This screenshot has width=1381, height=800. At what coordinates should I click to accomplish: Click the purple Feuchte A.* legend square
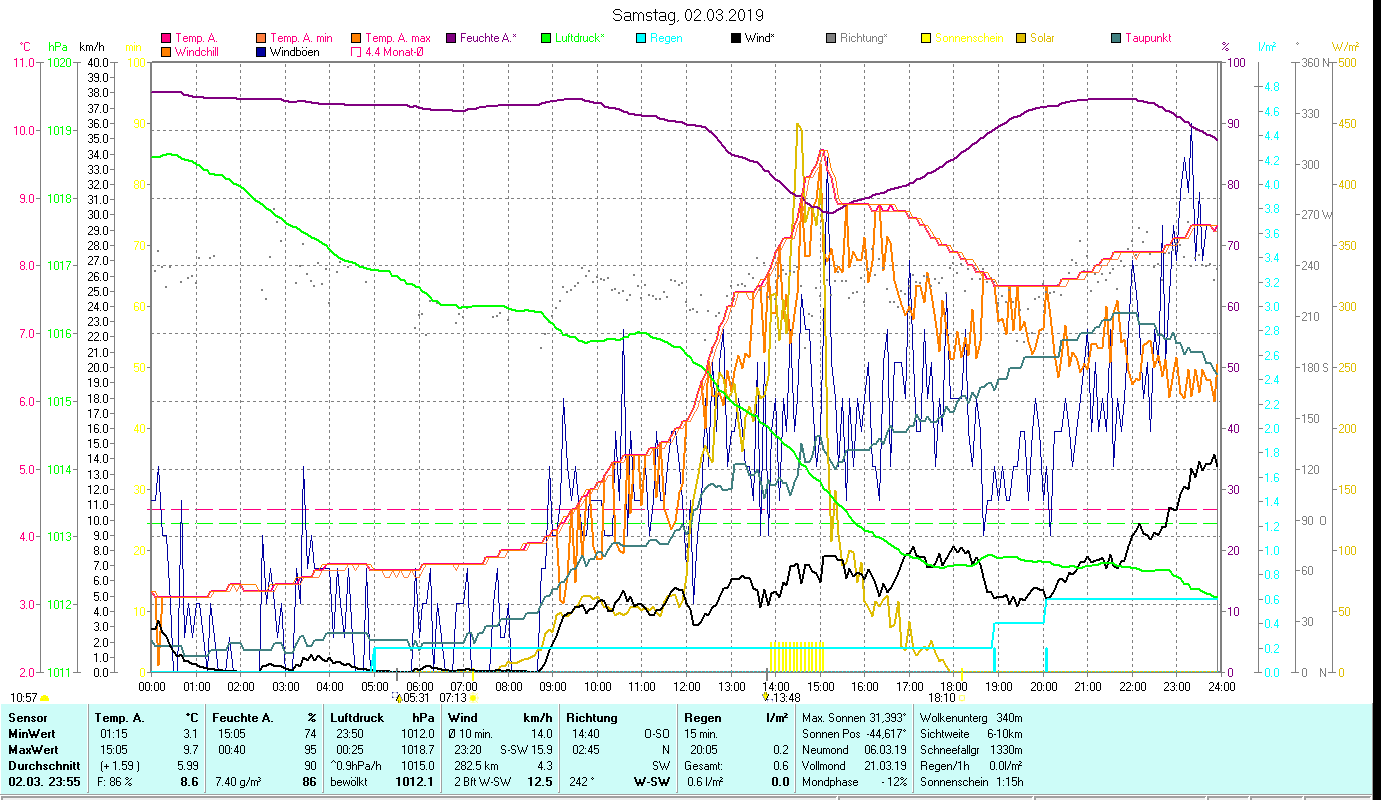(451, 39)
